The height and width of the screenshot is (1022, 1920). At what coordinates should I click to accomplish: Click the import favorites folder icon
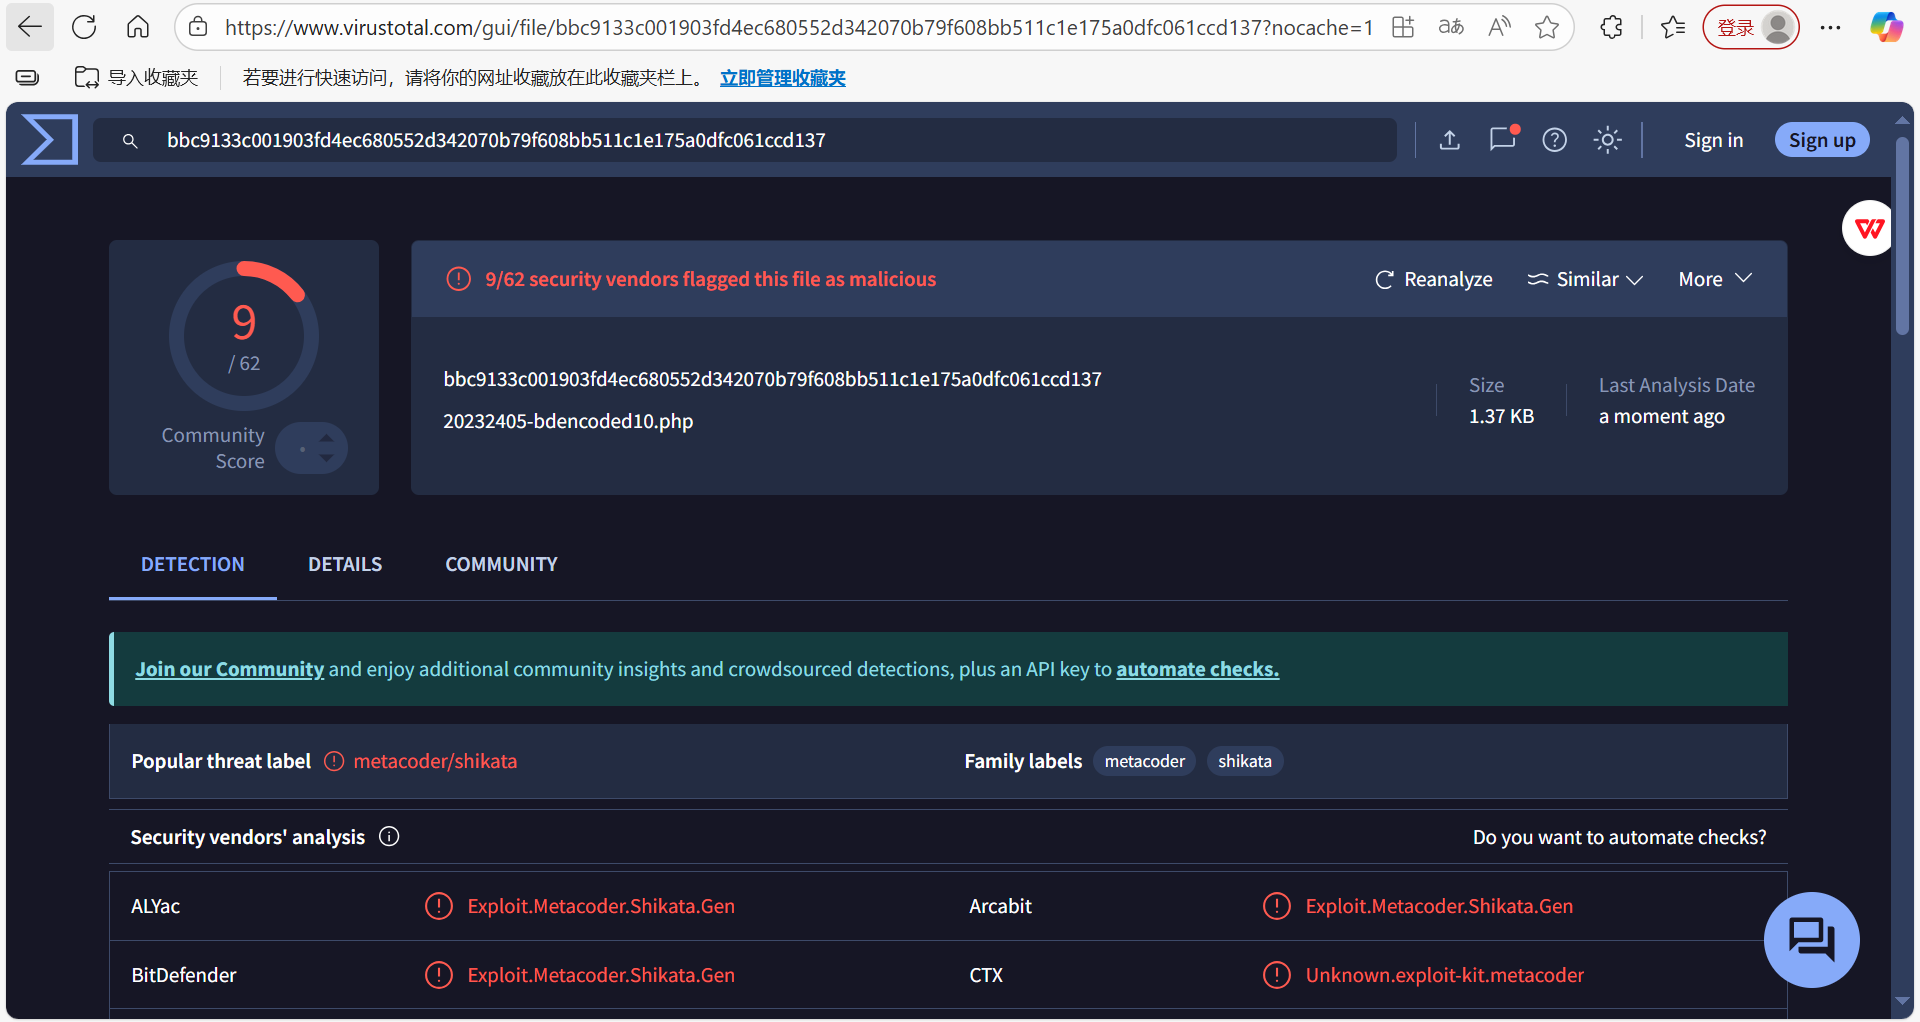click(87, 77)
